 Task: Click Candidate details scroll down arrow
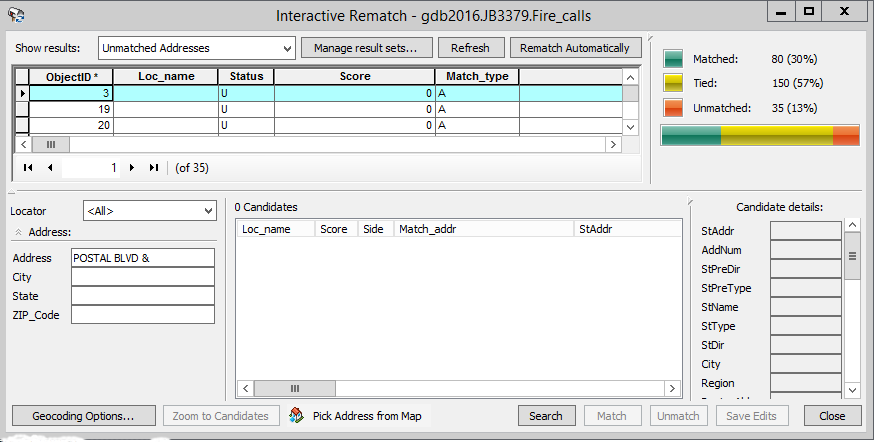[x=852, y=390]
